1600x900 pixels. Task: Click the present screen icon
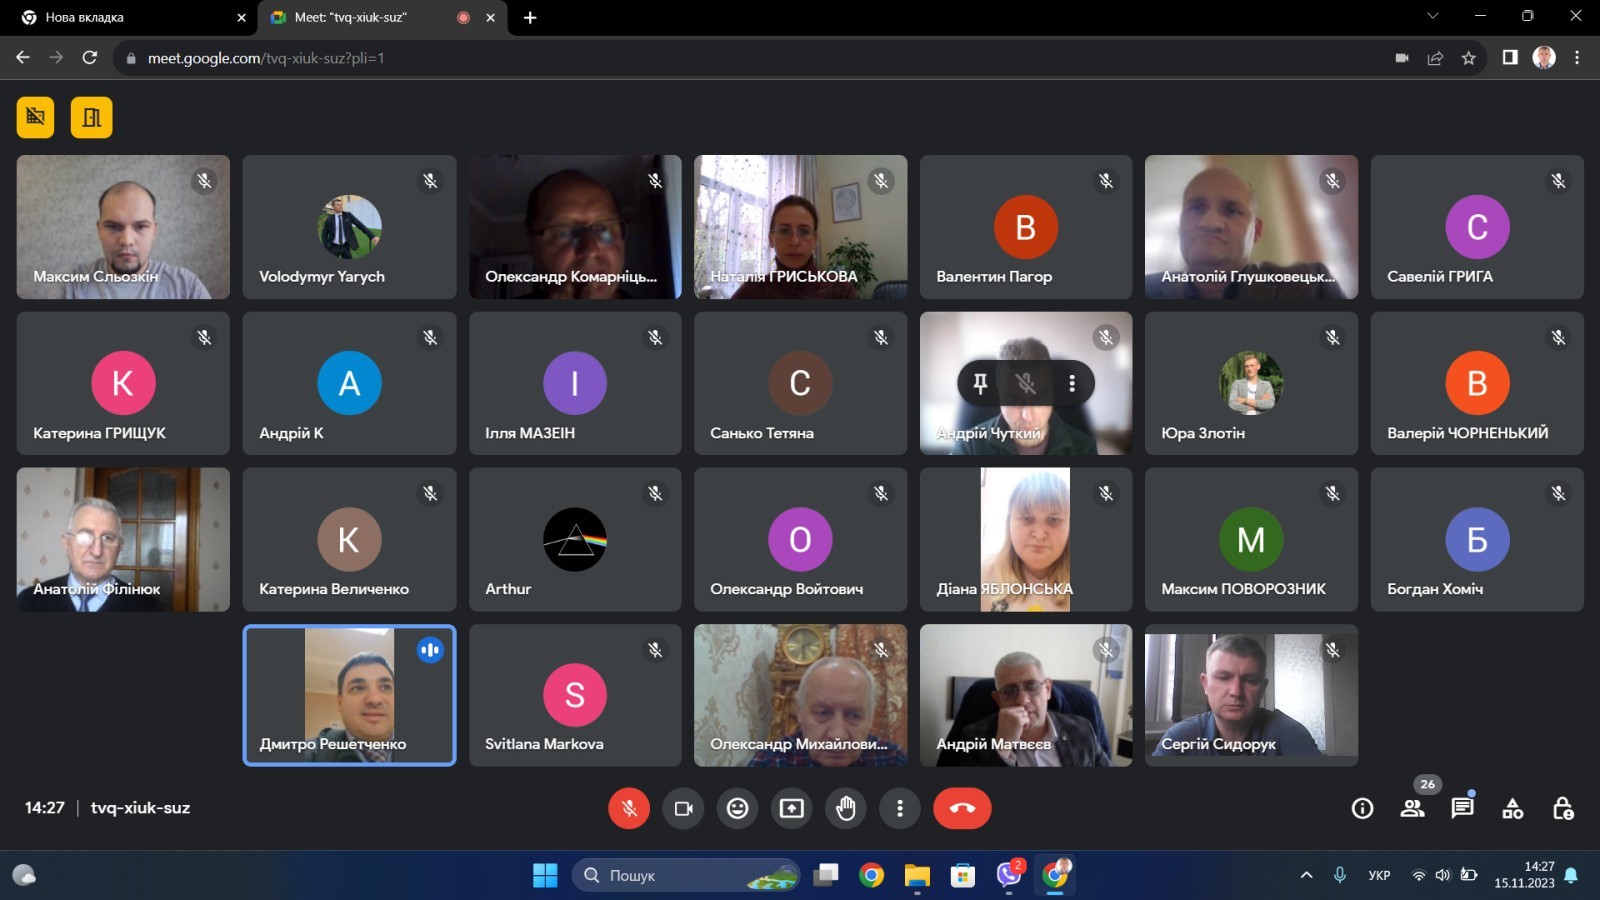tap(791, 808)
